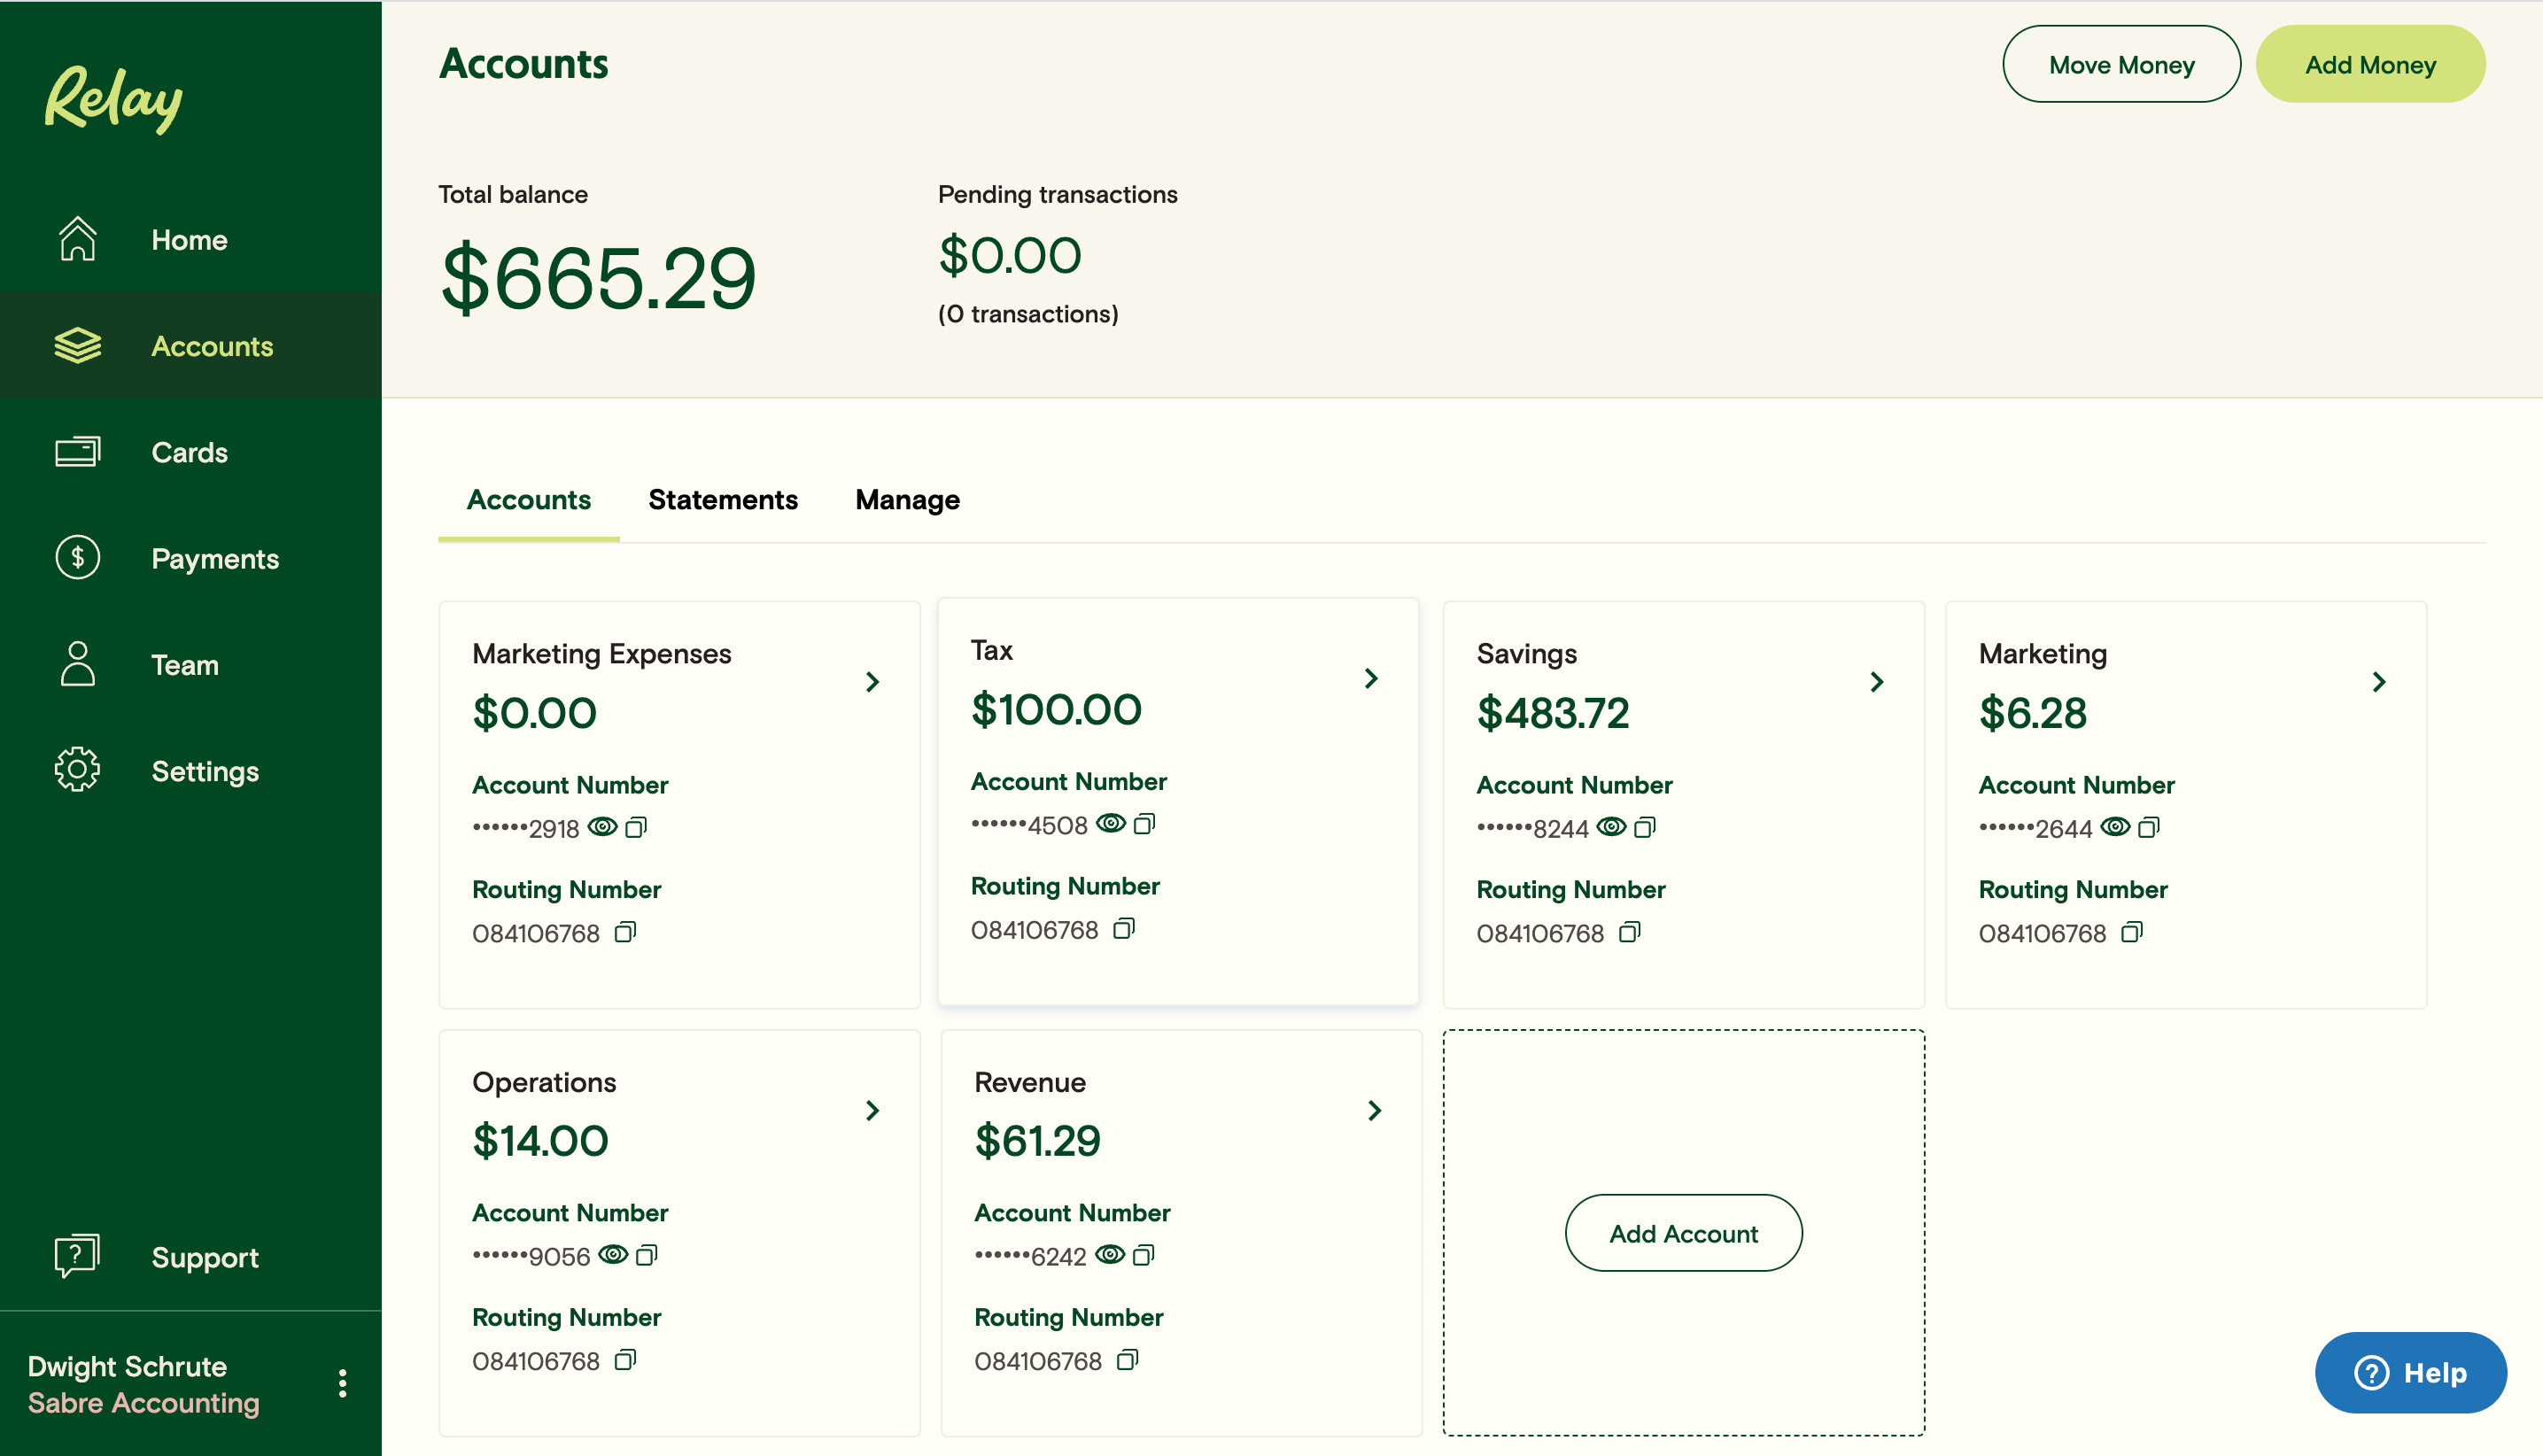Open the Manage tab
The width and height of the screenshot is (2543, 1456).
point(906,500)
